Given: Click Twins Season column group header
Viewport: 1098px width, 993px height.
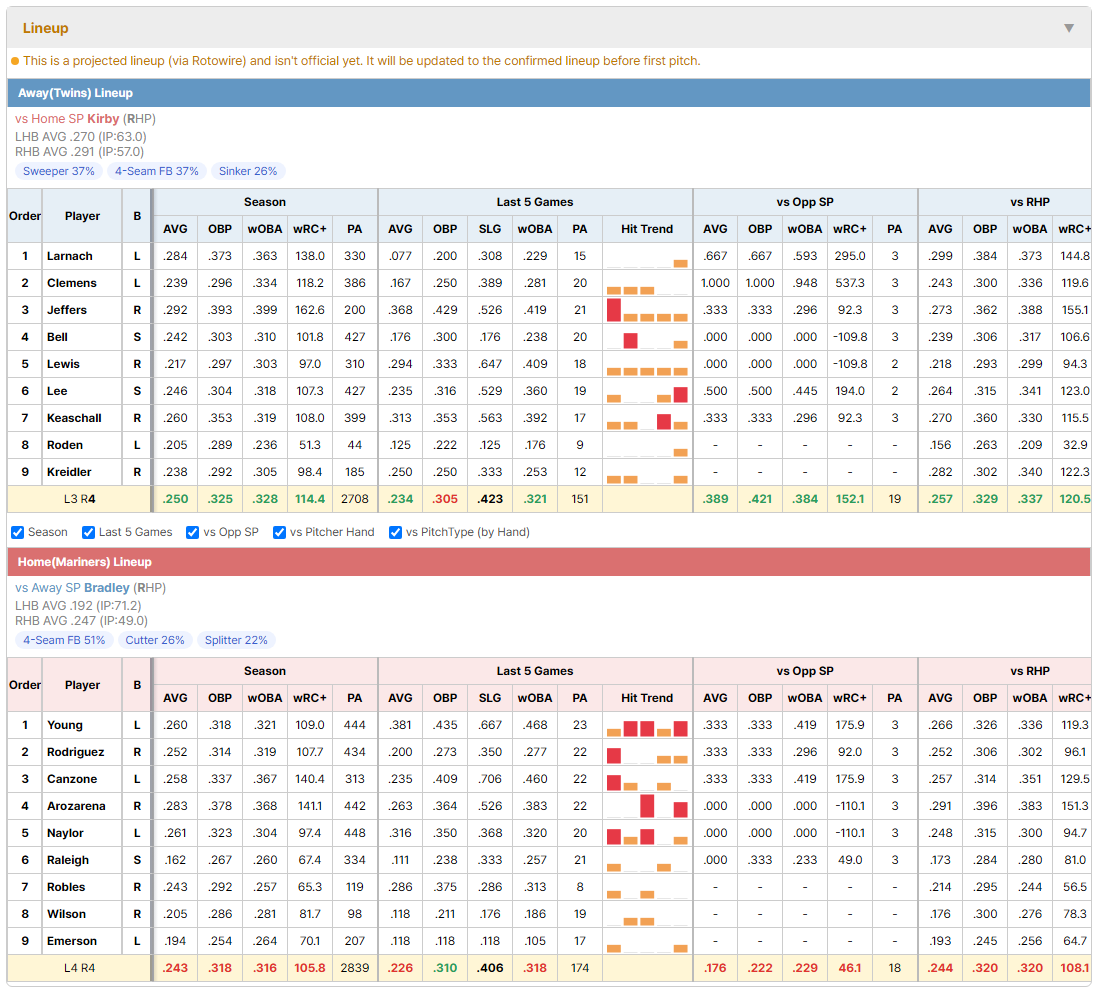Looking at the screenshot, I should click(265, 202).
